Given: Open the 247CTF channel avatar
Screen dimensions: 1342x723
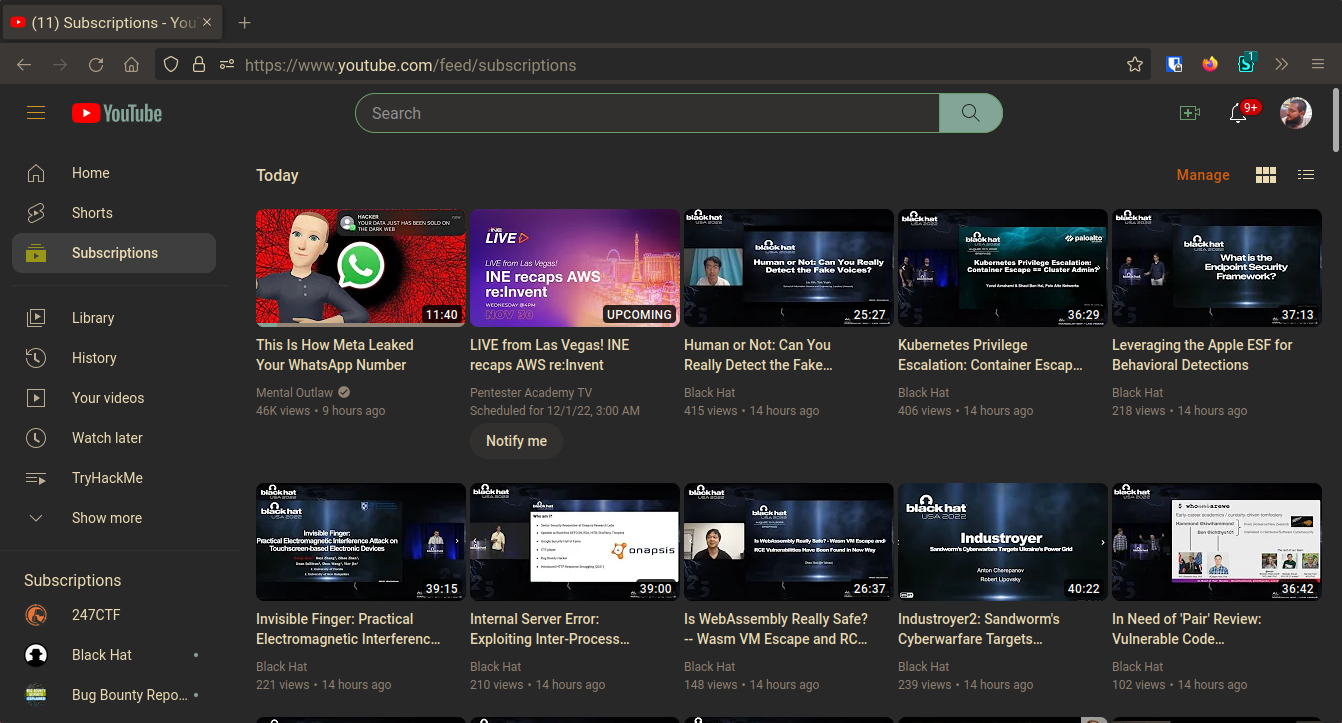Looking at the screenshot, I should tap(36, 615).
